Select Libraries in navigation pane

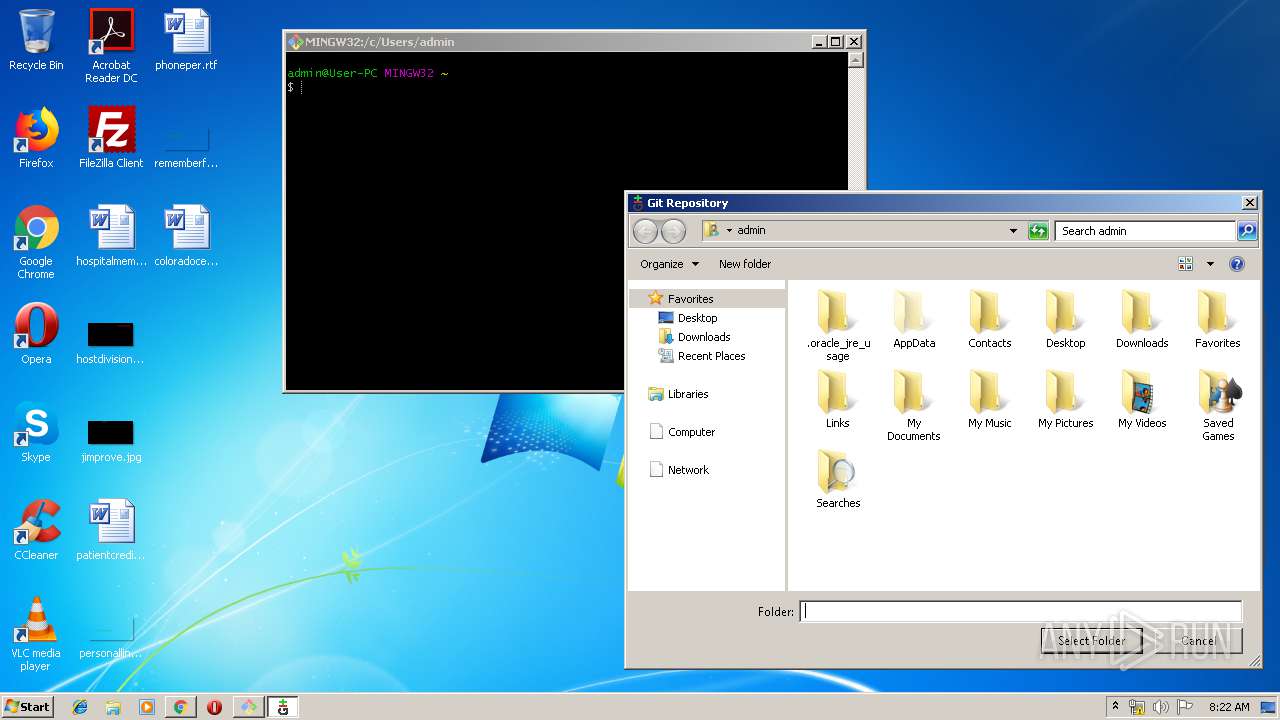tap(678, 394)
